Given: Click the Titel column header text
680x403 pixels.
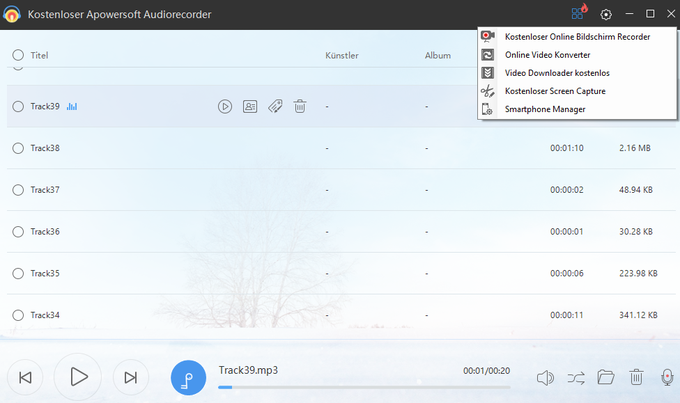Looking at the screenshot, I should (39, 56).
